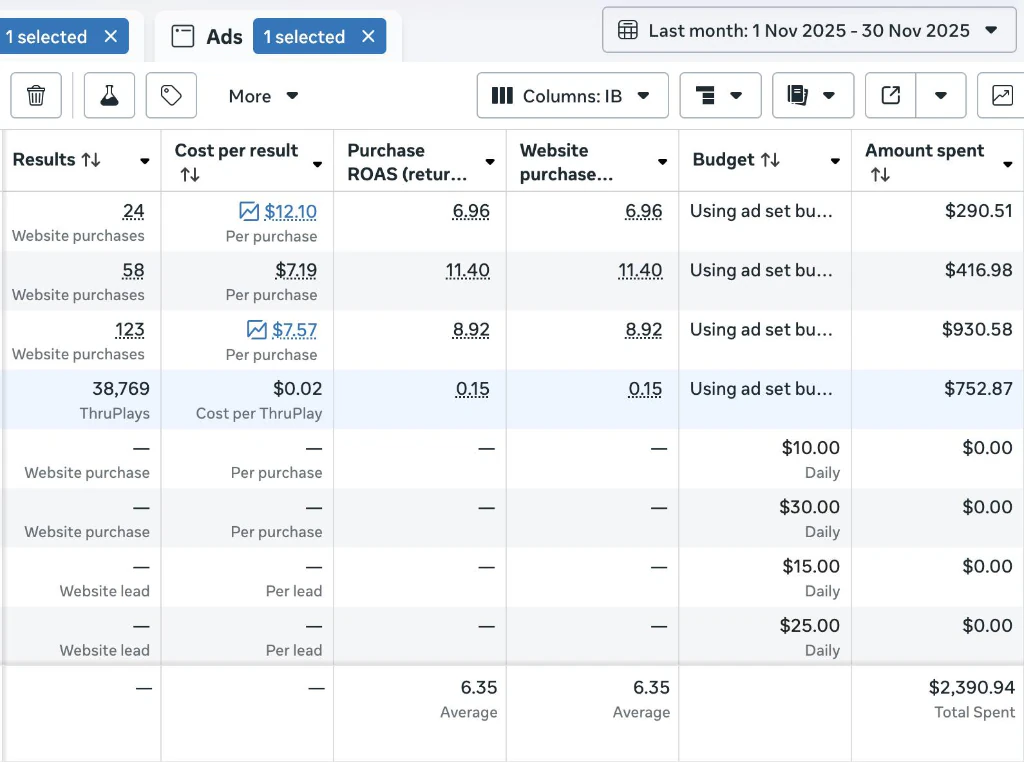The width and height of the screenshot is (1024, 762).
Task: Click the 123 website purchases result
Action: tap(129, 330)
